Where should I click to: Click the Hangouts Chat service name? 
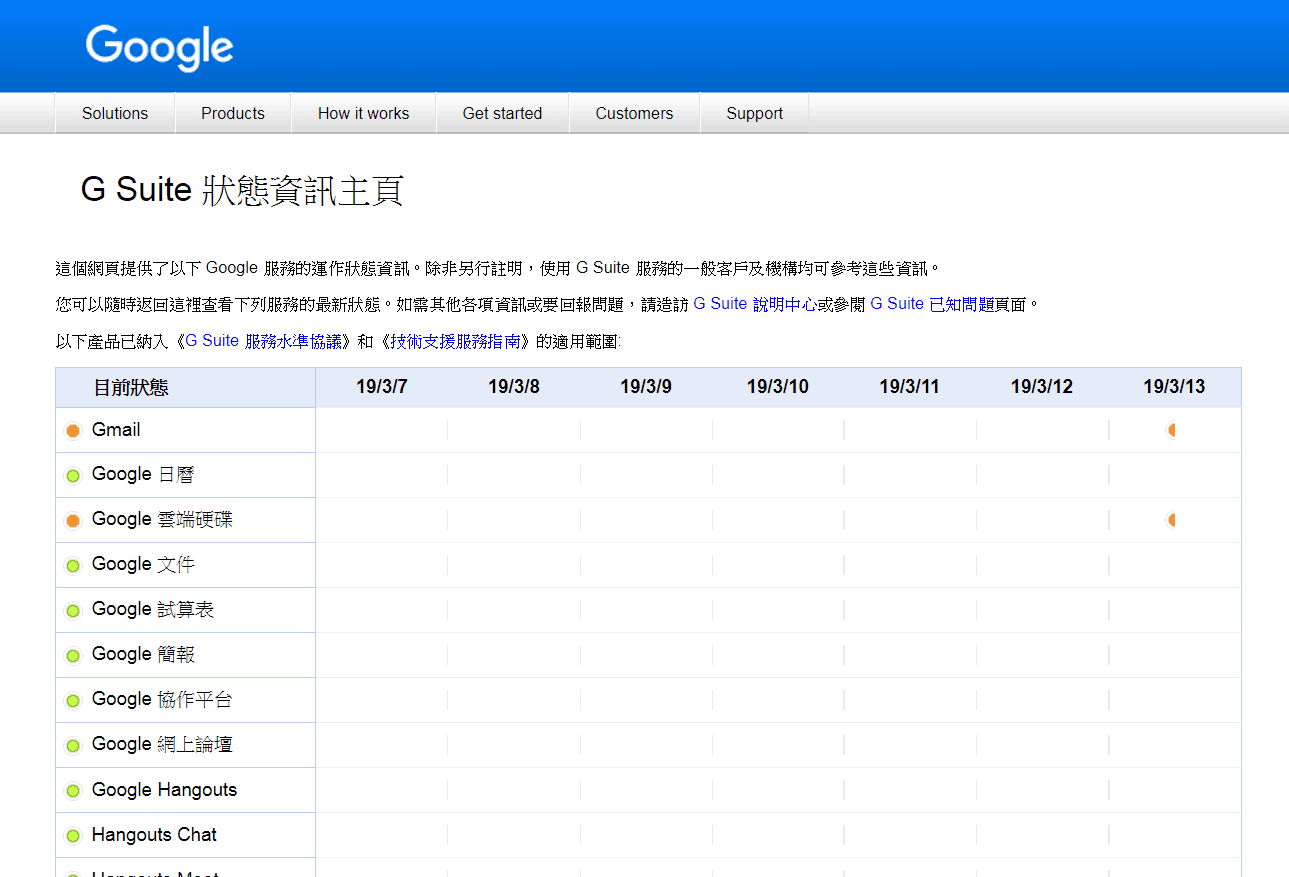154,835
